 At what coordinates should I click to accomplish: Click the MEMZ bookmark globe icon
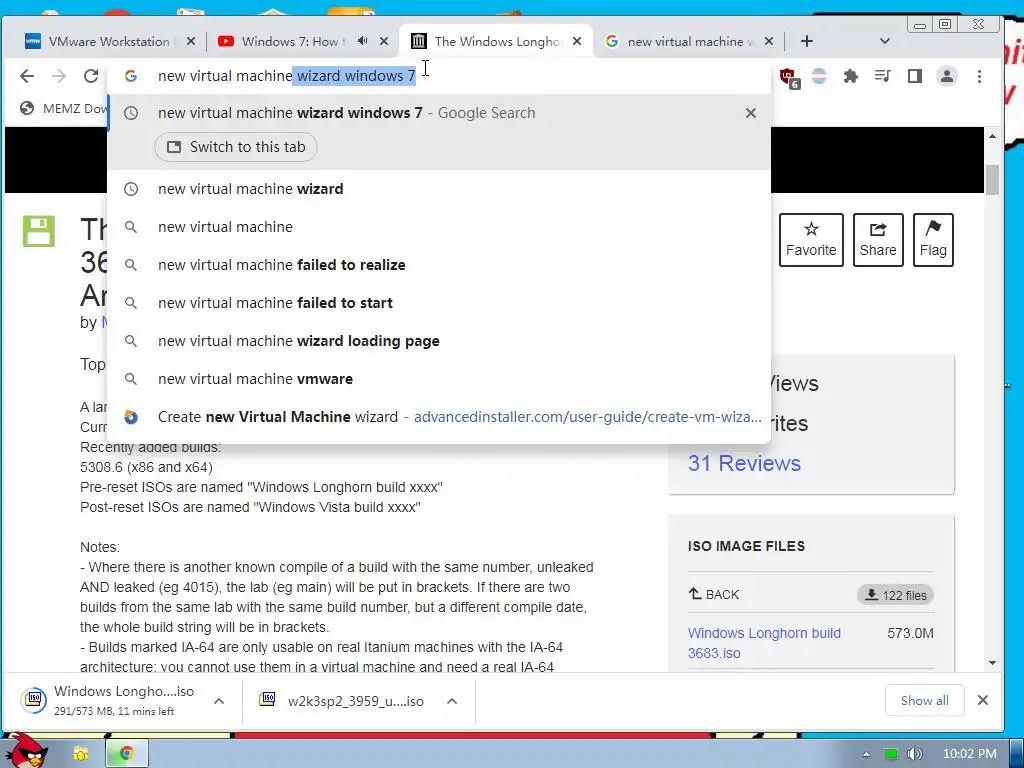point(27,108)
